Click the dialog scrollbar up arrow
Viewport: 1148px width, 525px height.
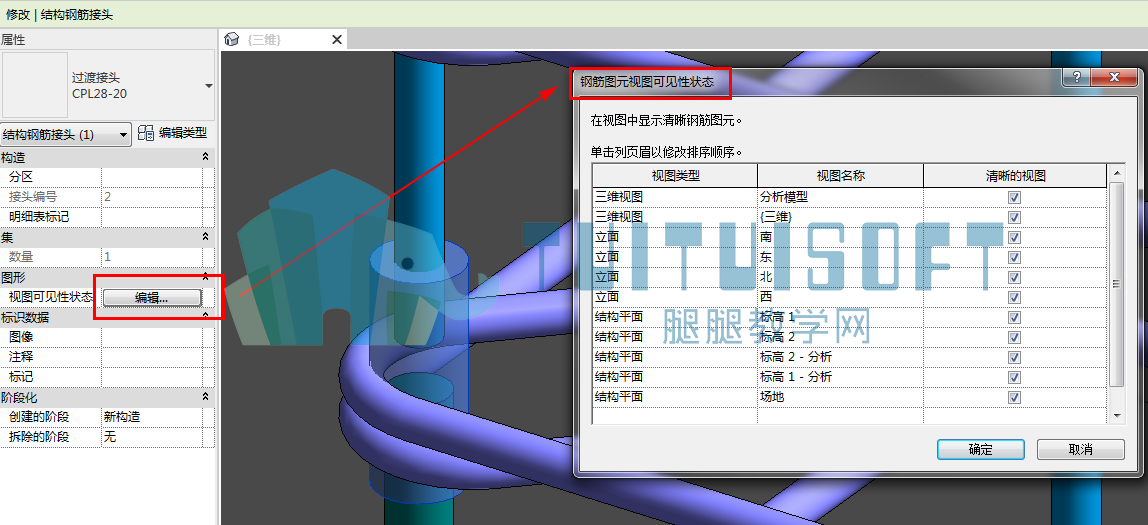[x=1117, y=173]
